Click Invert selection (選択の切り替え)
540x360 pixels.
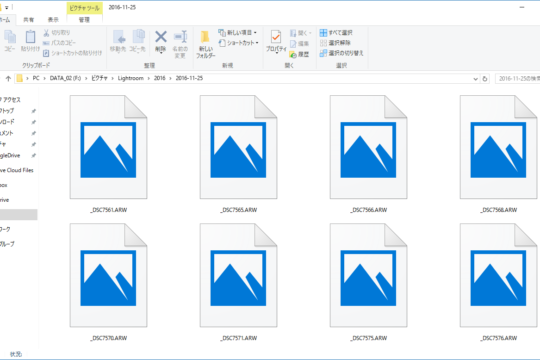[x=341, y=53]
